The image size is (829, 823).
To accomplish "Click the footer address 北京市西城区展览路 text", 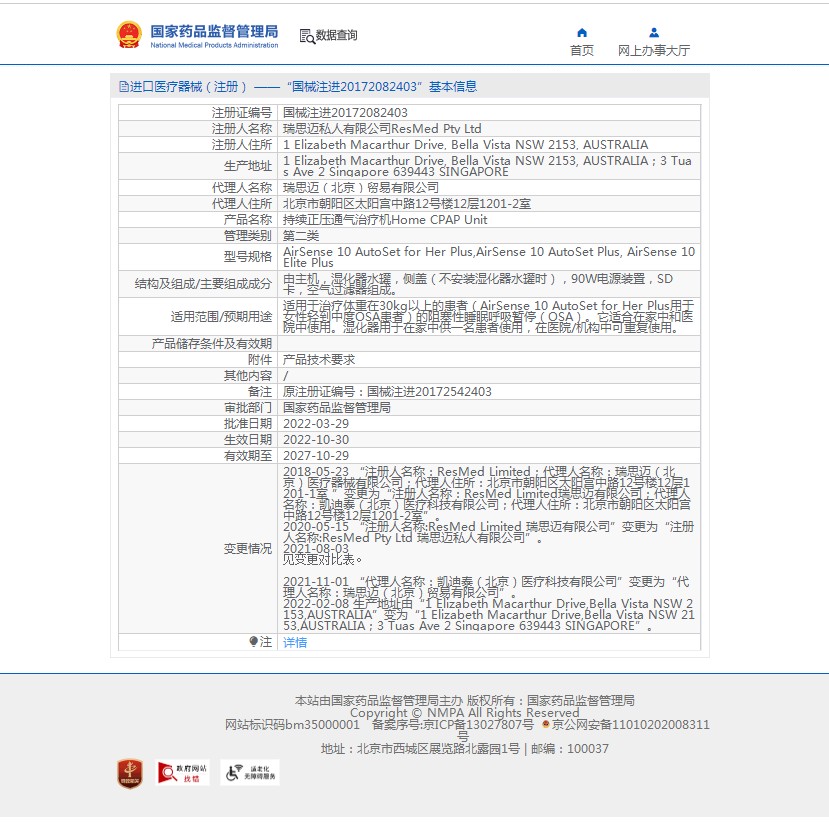I will point(420,749).
